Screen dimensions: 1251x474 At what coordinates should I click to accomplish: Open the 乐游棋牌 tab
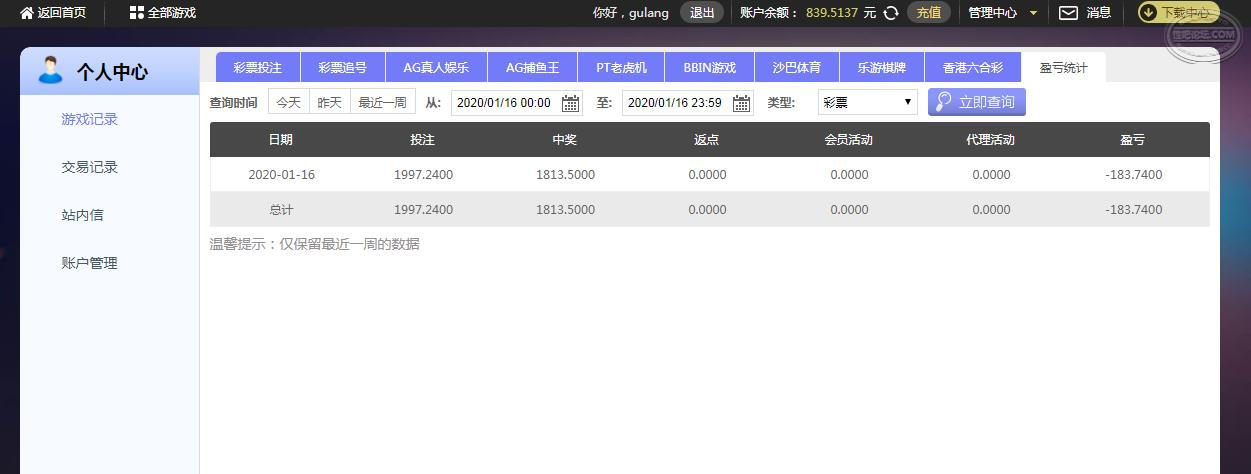pyautogui.click(x=882, y=67)
